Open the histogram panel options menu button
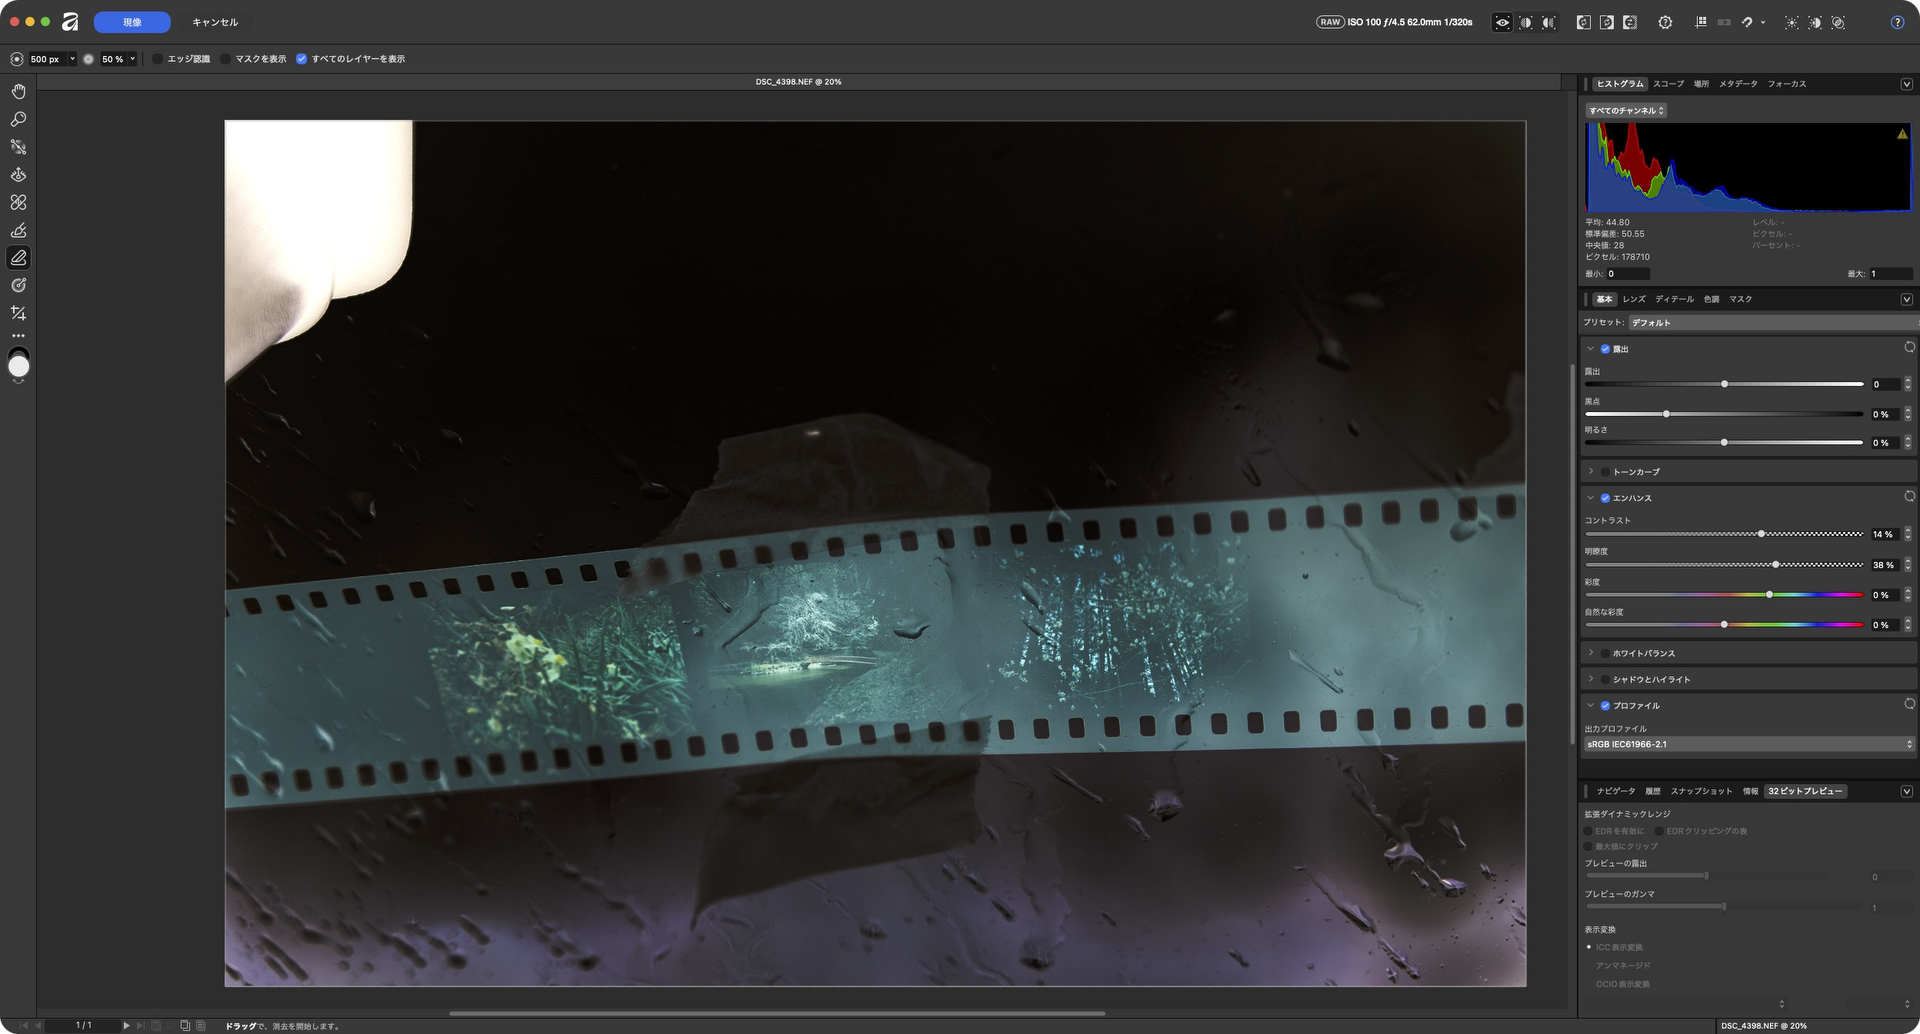This screenshot has width=1920, height=1034. (1907, 84)
